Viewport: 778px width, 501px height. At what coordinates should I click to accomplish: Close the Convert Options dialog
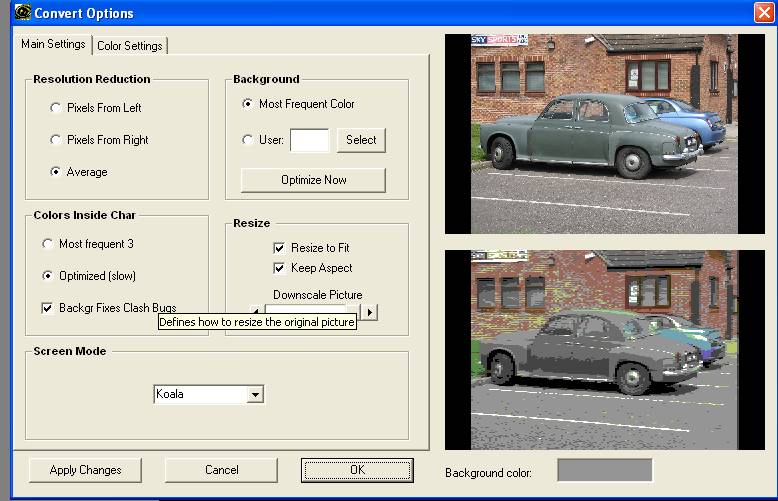[763, 13]
